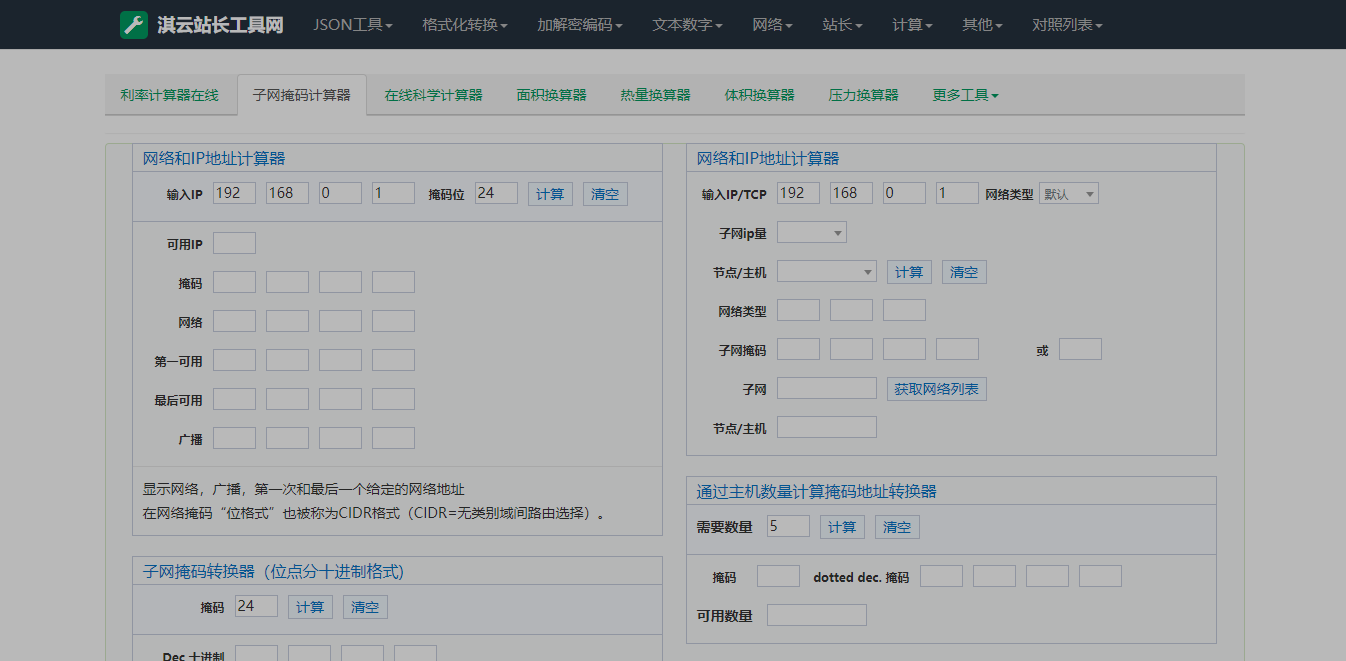Click the 需要数量 input field showing 5

[x=788, y=526]
